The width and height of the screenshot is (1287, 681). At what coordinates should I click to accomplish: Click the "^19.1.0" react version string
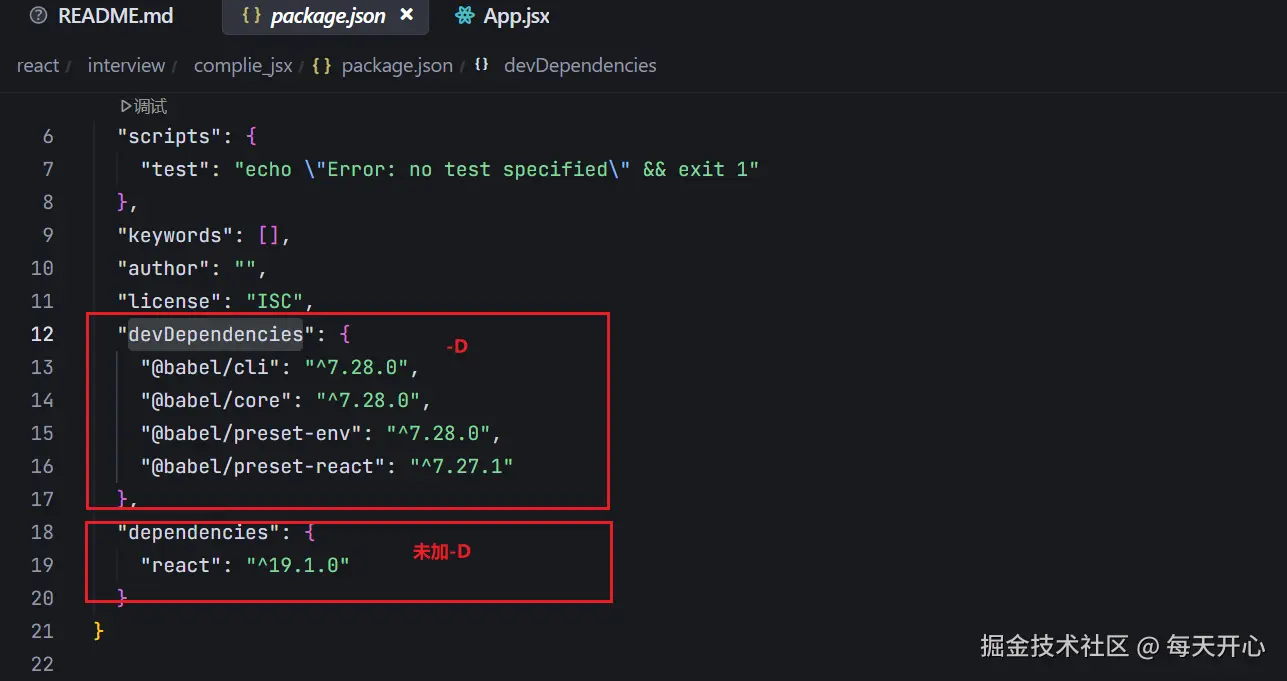tap(298, 565)
